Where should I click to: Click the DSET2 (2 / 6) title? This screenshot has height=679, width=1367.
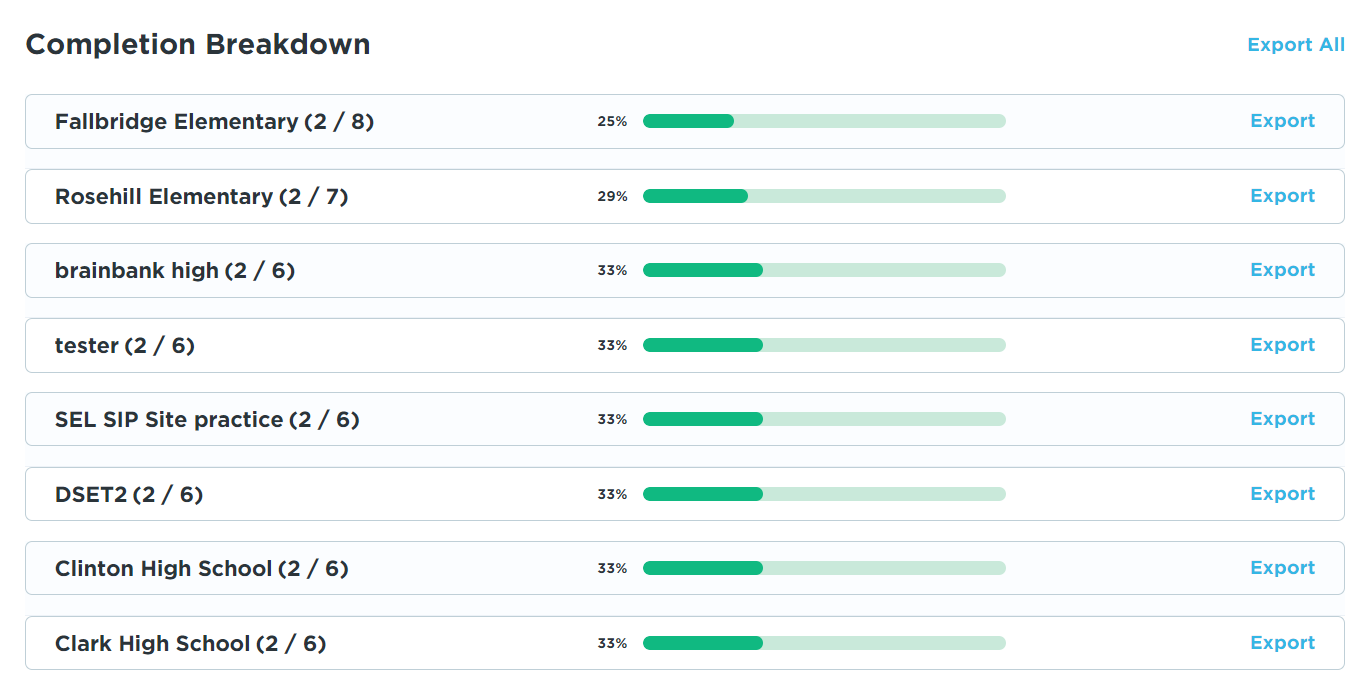click(129, 495)
